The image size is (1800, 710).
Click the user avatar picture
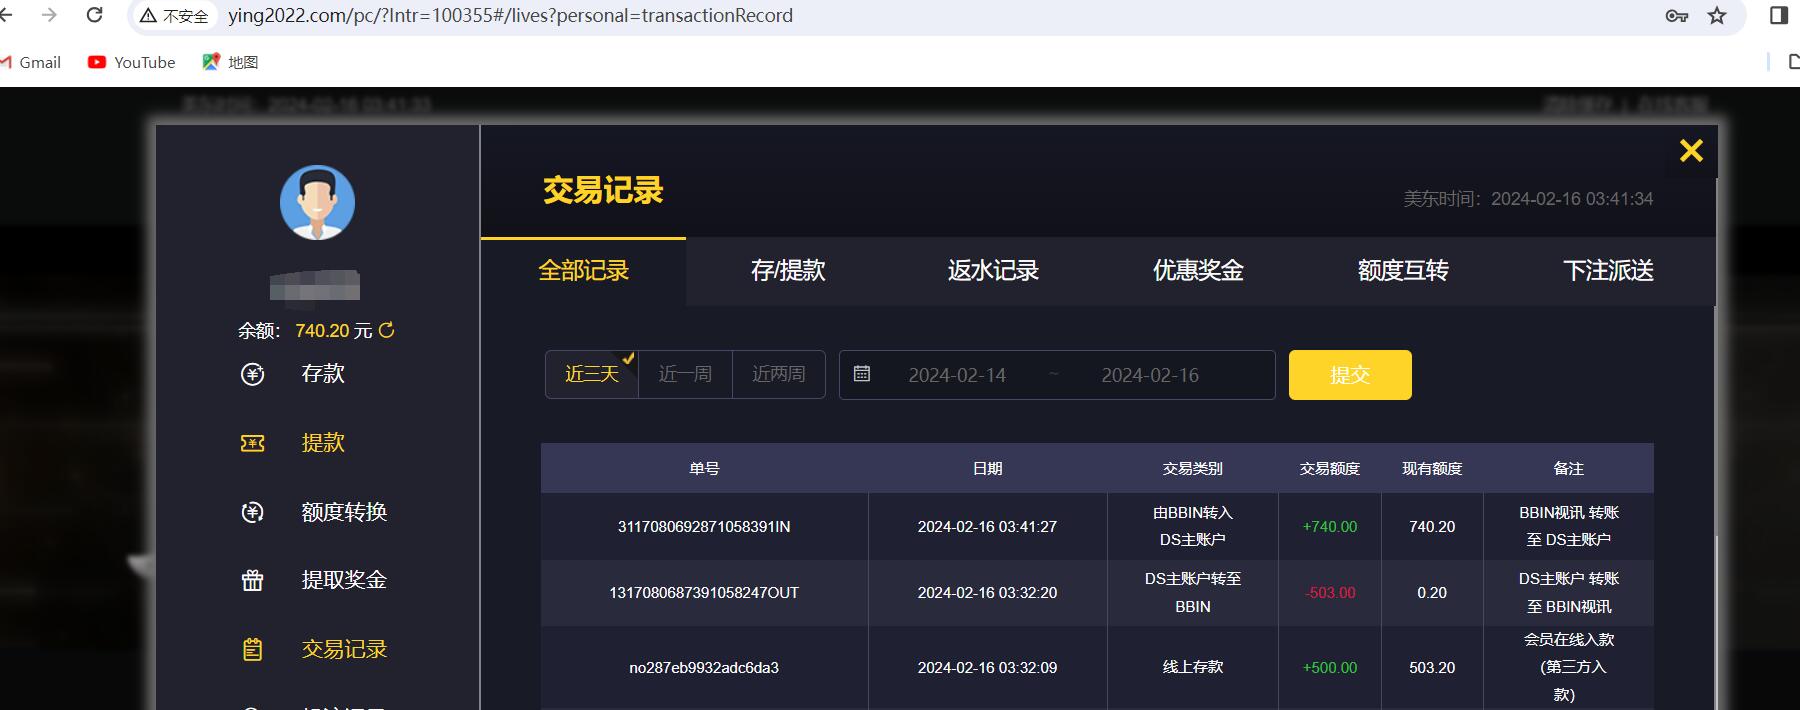click(317, 203)
